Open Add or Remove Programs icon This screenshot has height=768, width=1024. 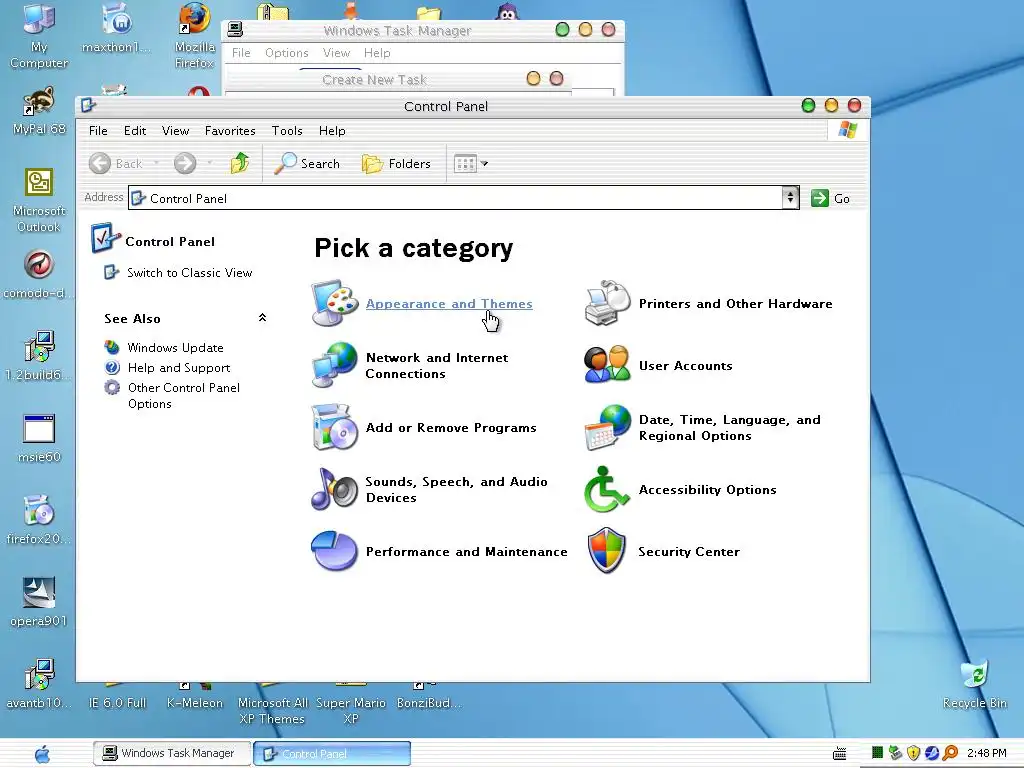tap(334, 427)
